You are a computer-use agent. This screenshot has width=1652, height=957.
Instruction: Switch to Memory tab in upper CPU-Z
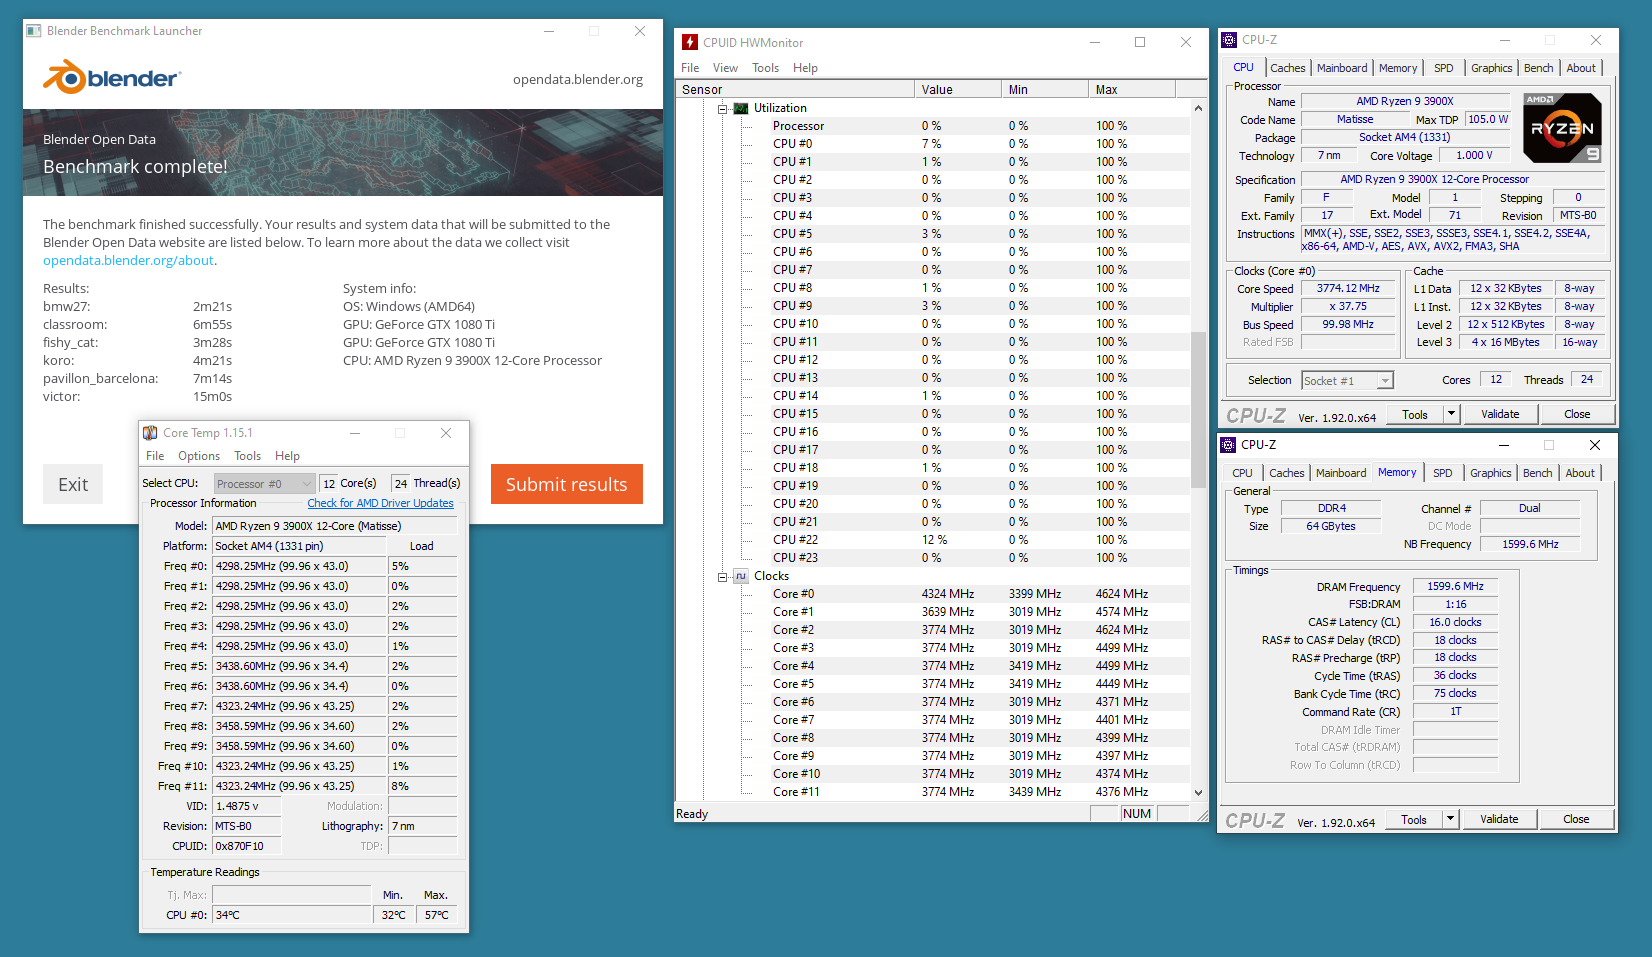tap(1398, 68)
